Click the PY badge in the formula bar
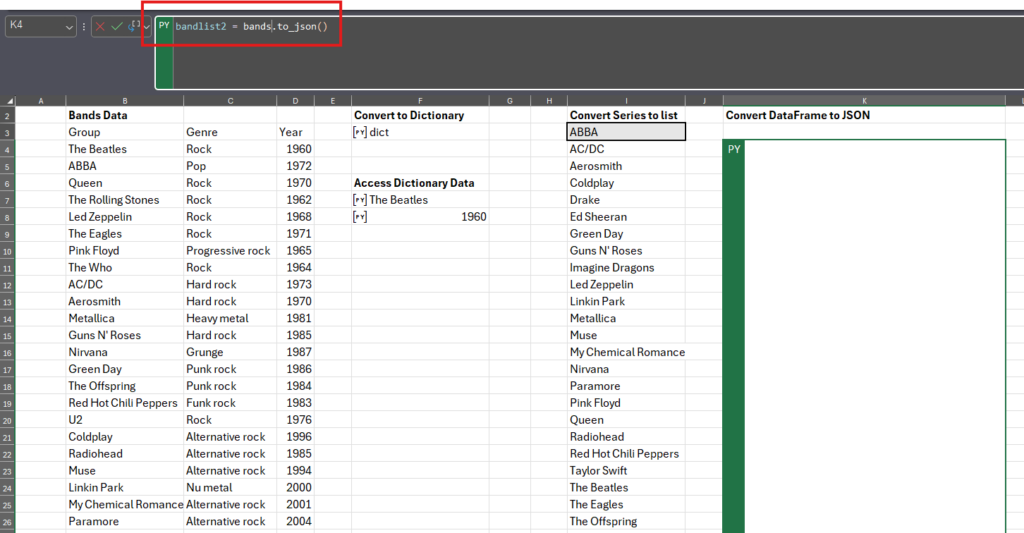The image size is (1024, 533). (x=164, y=25)
